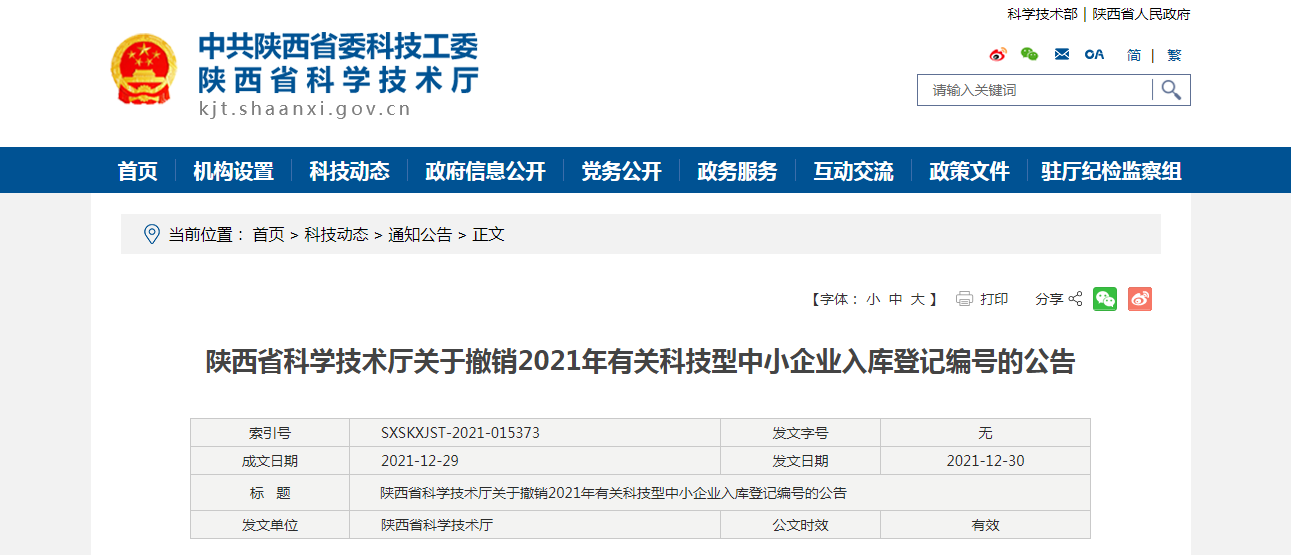Screen dimensions: 1291x555
Task: Share via the green WeChat button
Action: (x=1105, y=299)
